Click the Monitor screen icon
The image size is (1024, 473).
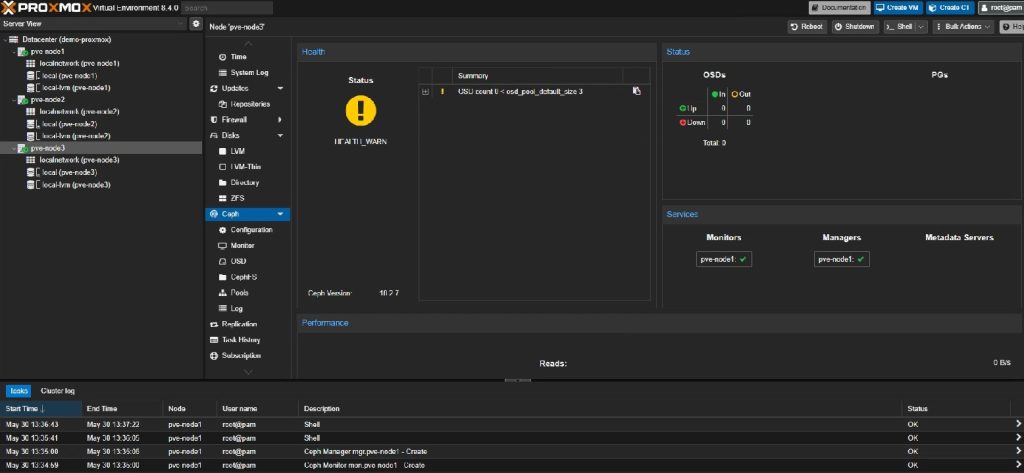223,246
